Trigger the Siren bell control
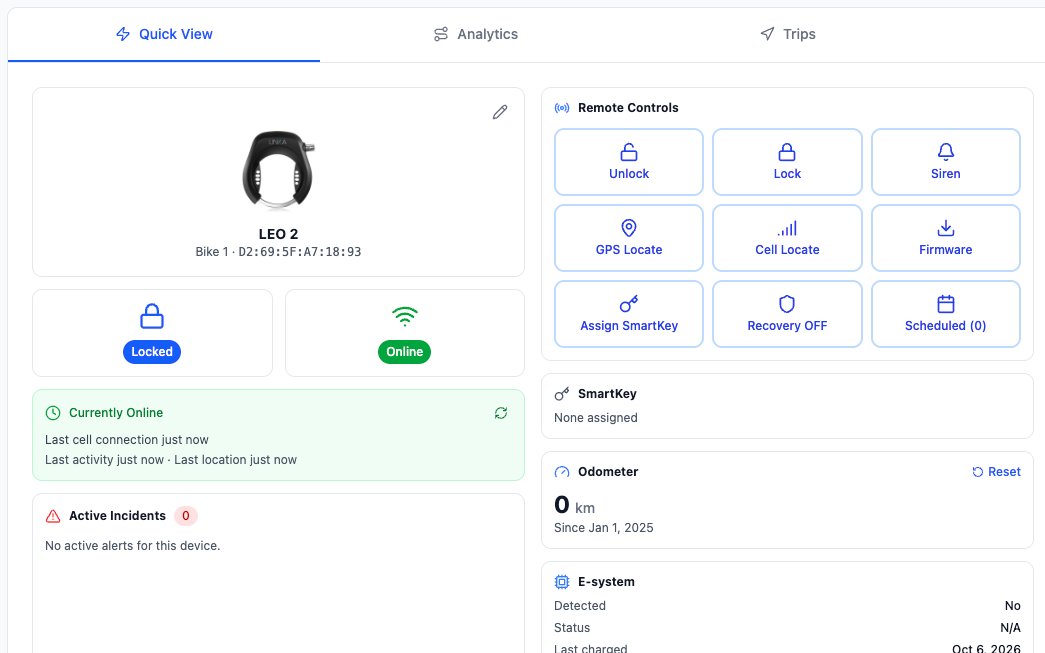 coord(946,162)
